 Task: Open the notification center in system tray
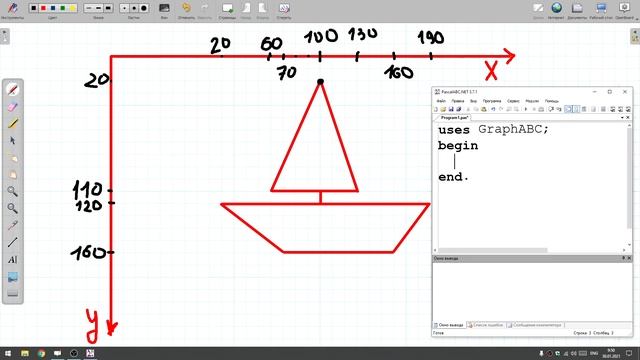629,353
